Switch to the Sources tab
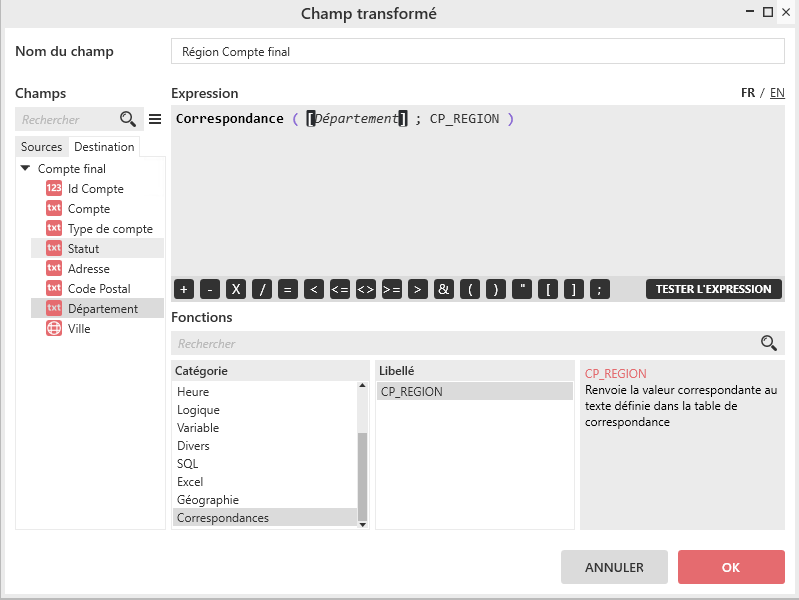 click(41, 147)
